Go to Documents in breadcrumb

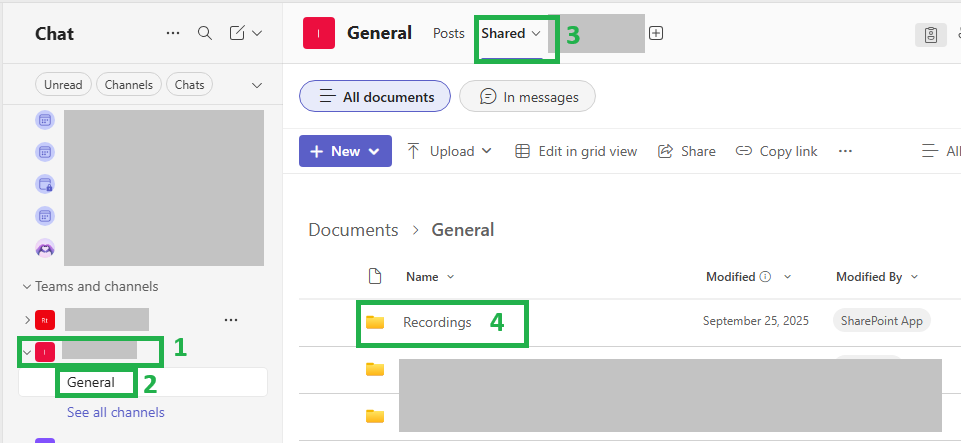[353, 230]
